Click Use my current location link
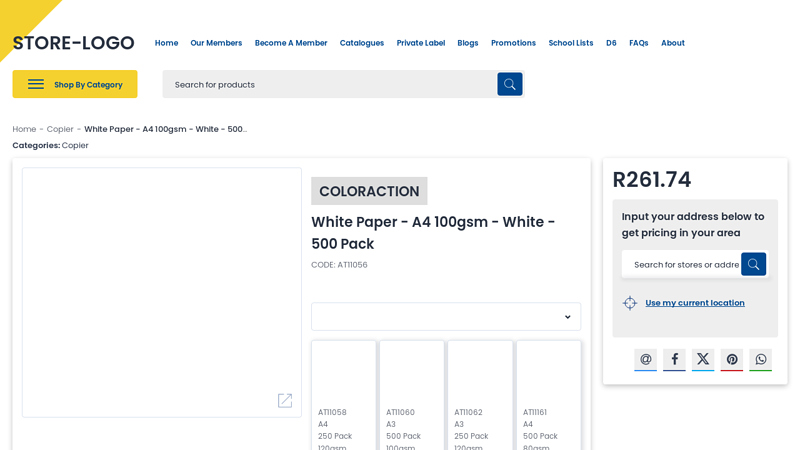The image size is (800, 450). coord(695,303)
